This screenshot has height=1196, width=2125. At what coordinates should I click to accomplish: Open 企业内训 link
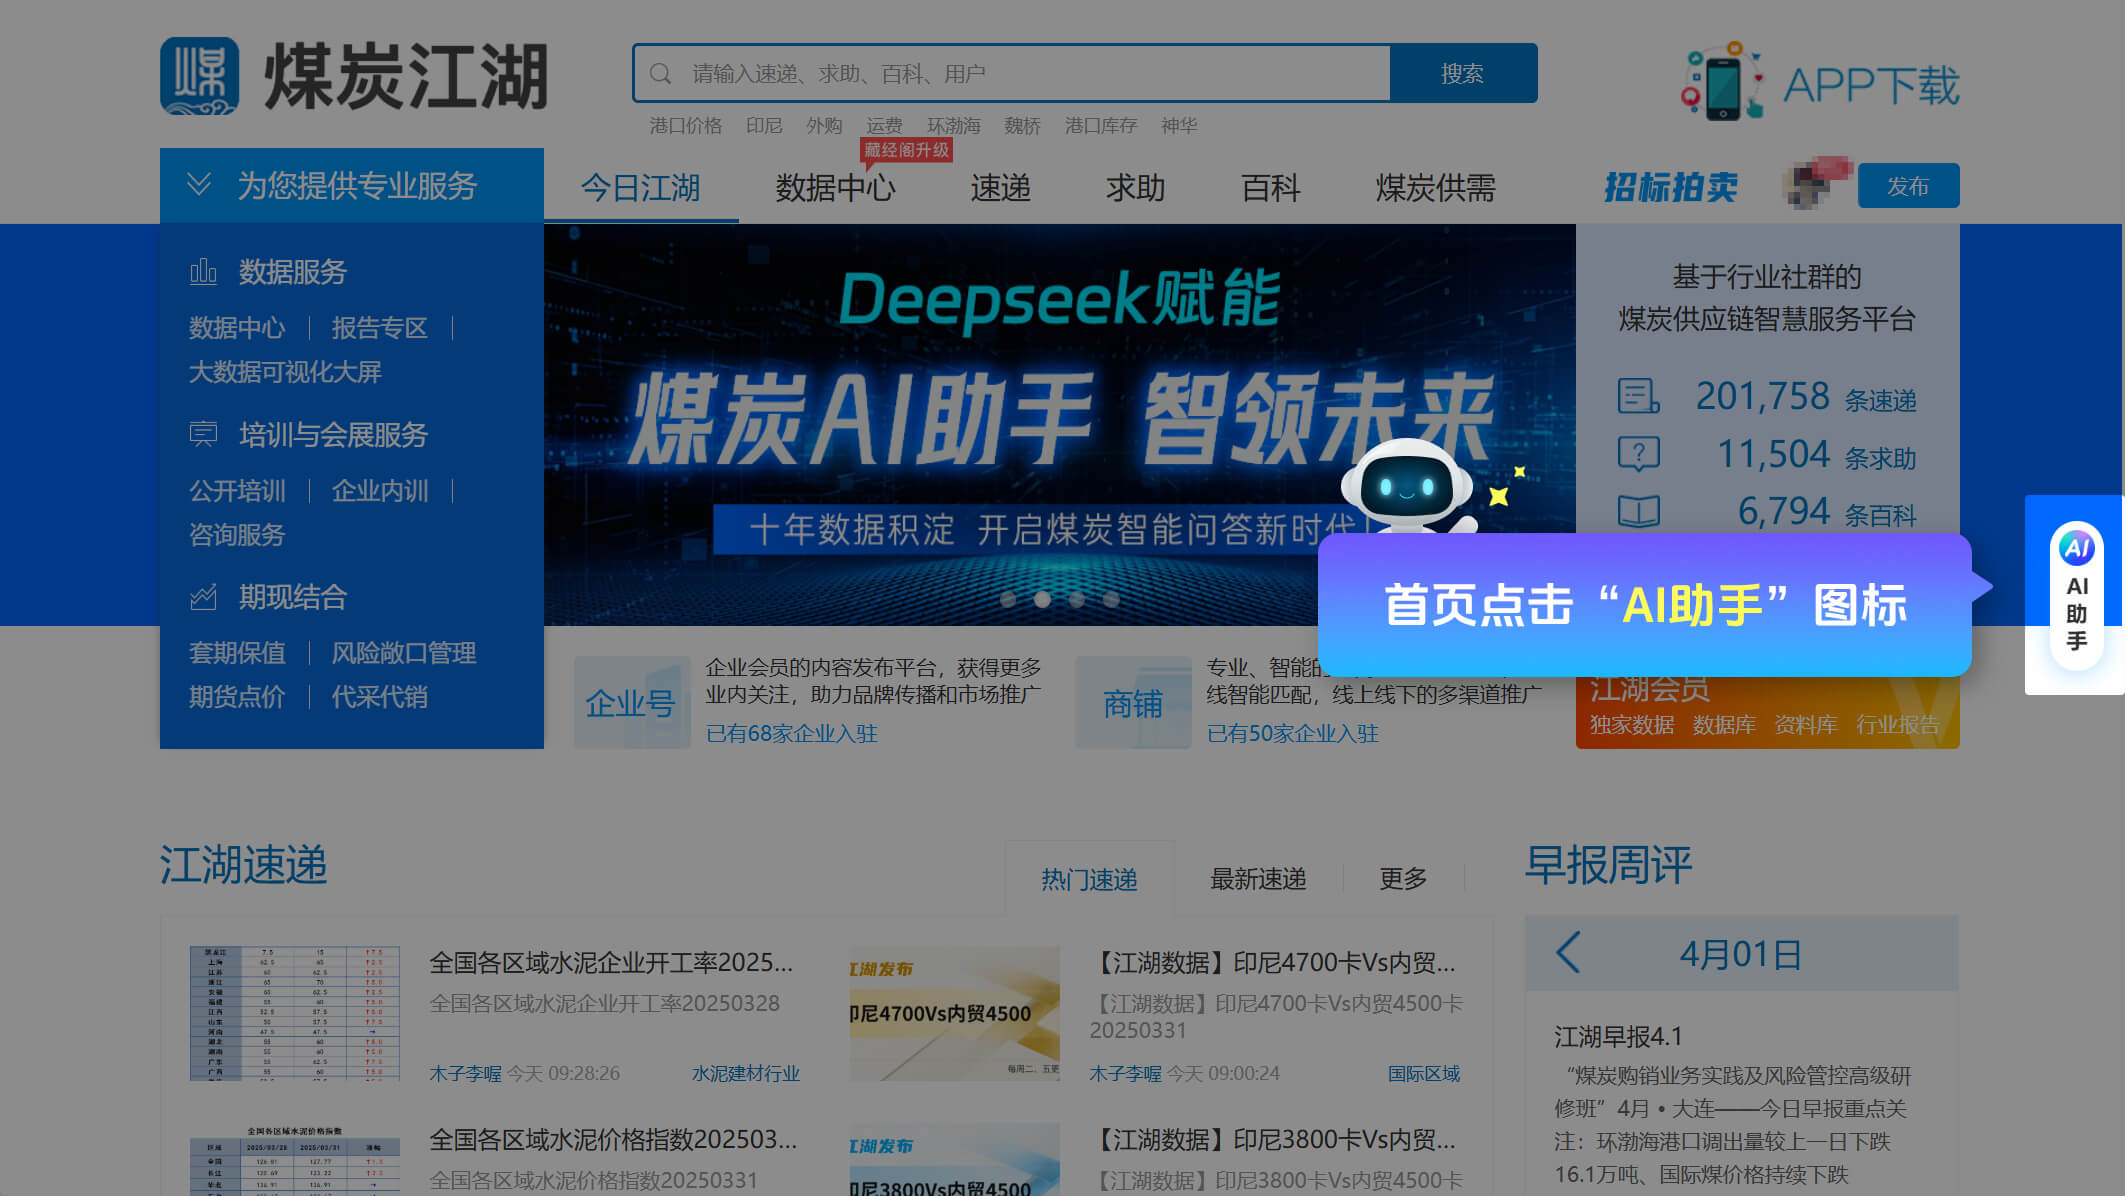379,490
